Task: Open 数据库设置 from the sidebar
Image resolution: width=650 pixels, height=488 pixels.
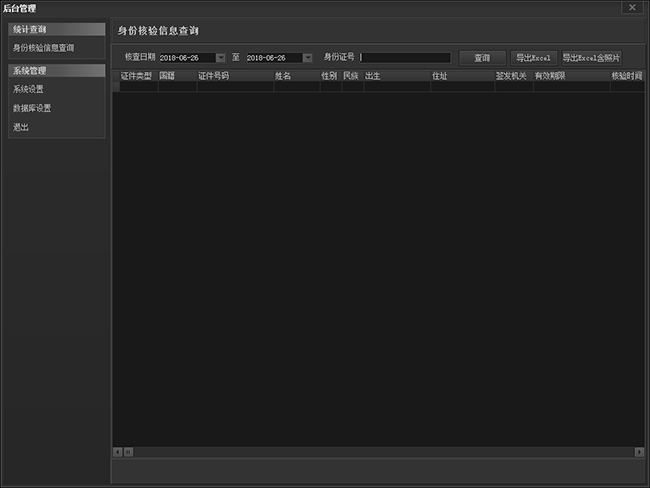Action: pyautogui.click(x=32, y=108)
